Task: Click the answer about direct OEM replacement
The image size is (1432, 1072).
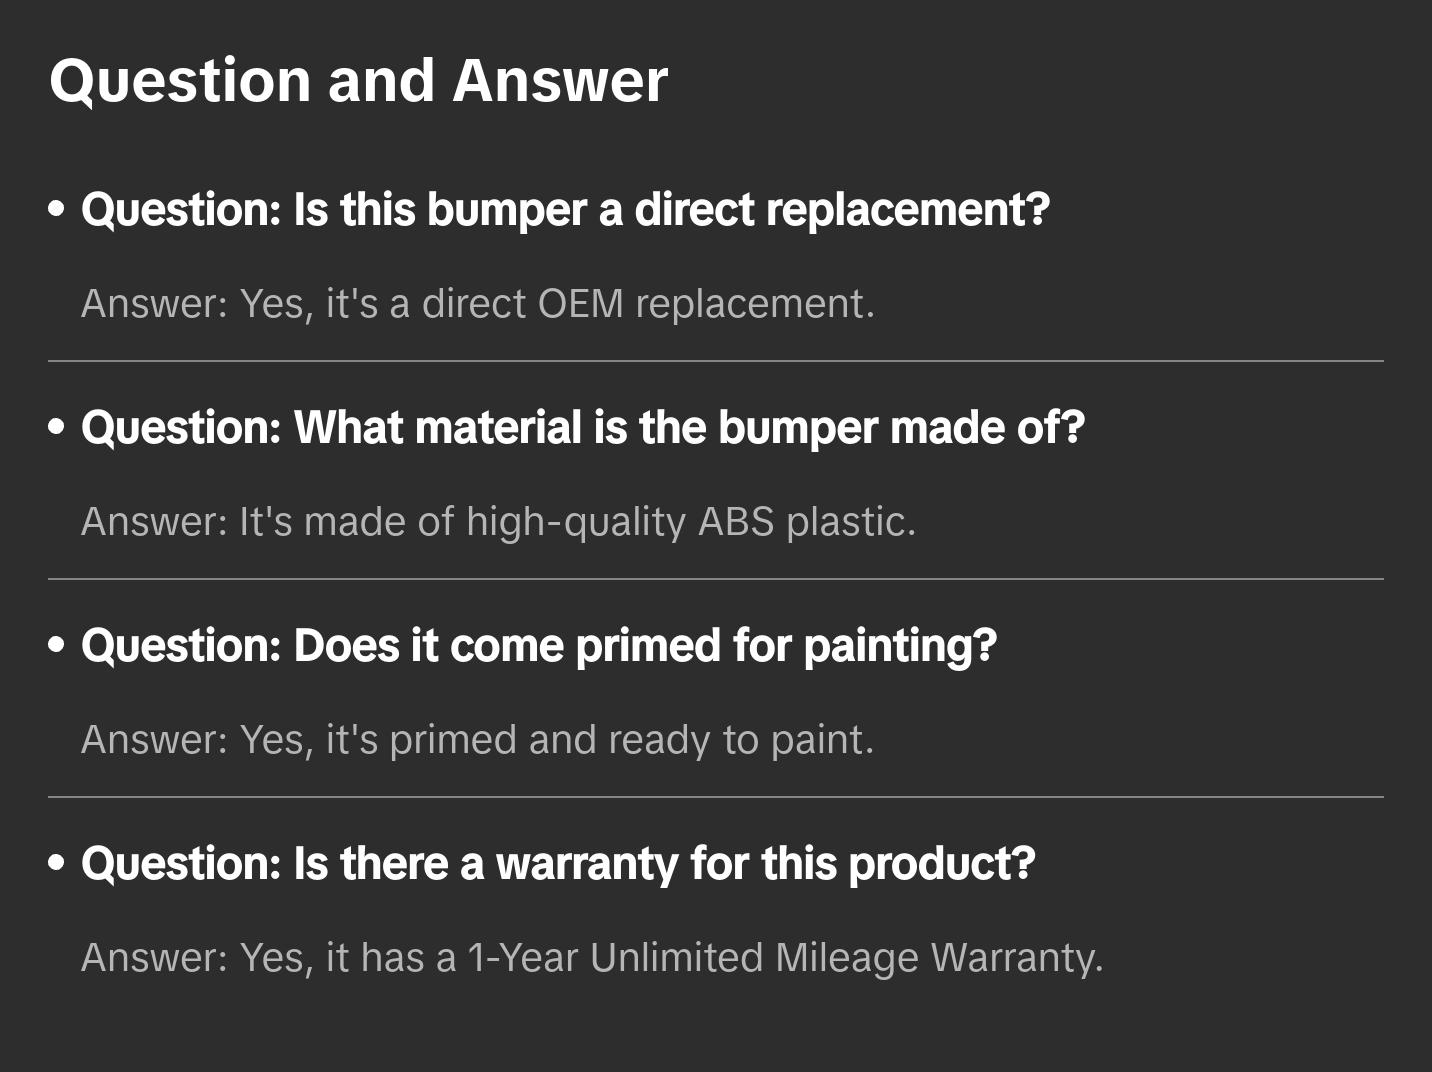Action: [x=477, y=304]
